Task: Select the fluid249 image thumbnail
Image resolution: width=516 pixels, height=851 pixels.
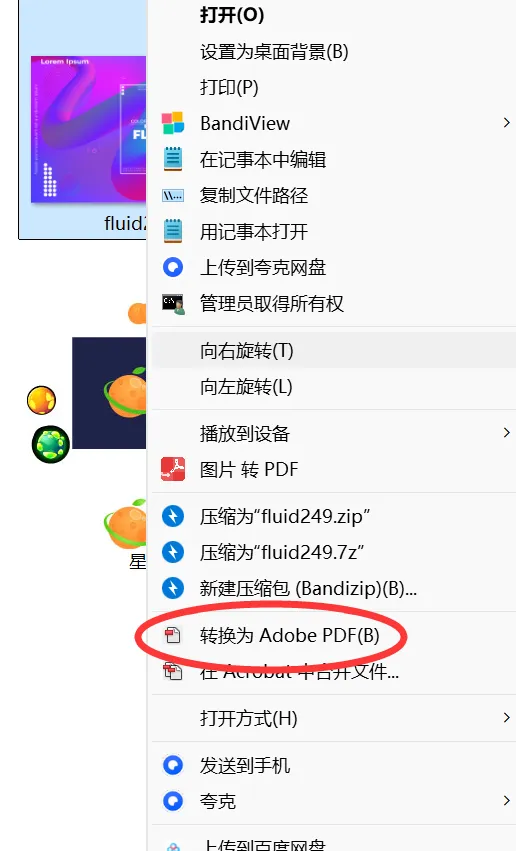Action: (88, 129)
